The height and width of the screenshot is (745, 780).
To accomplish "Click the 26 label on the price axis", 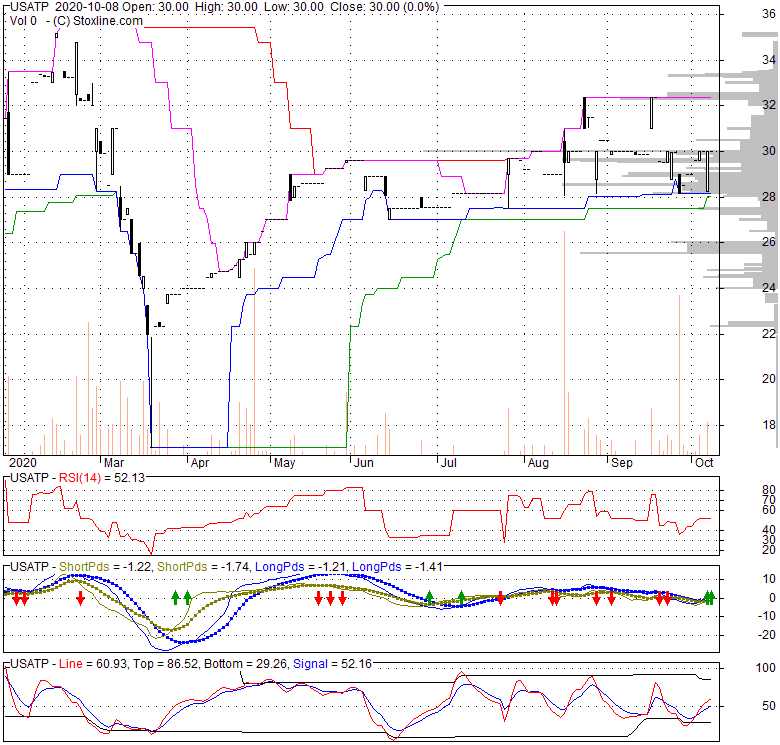I will (769, 242).
